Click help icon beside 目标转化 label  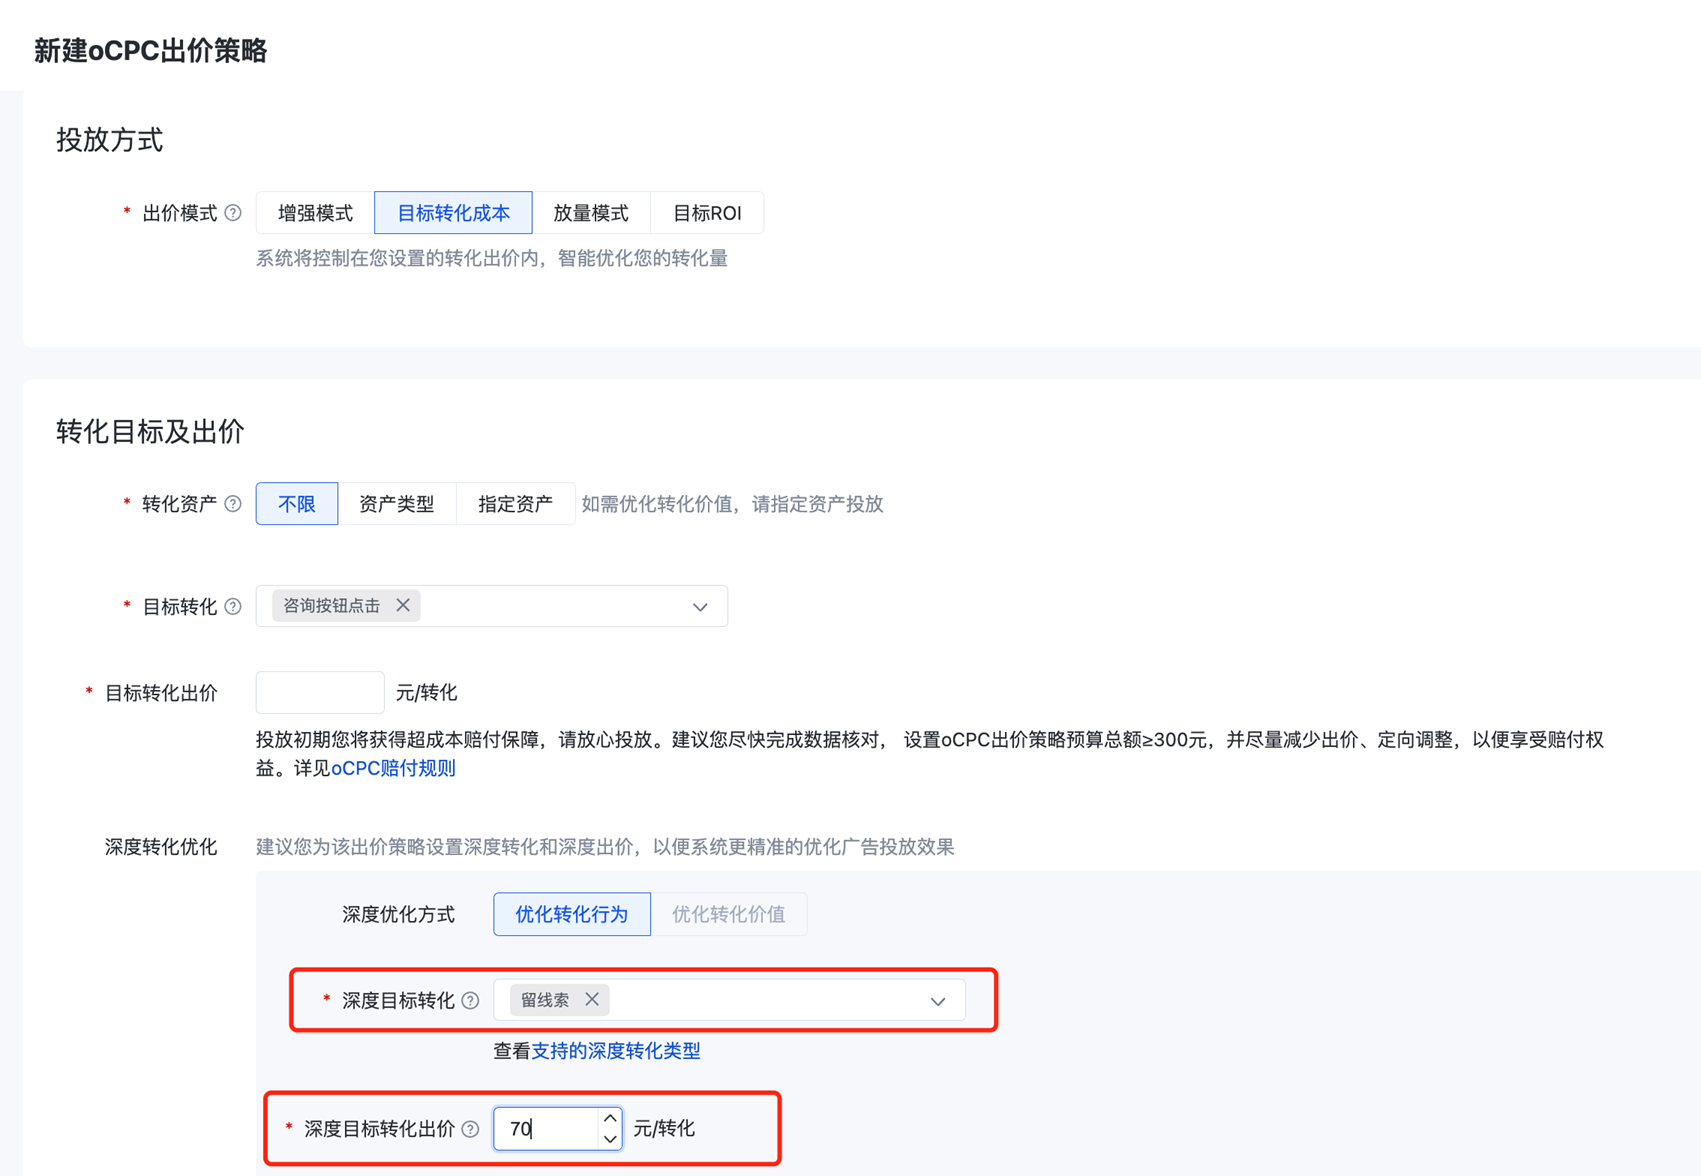click(233, 607)
